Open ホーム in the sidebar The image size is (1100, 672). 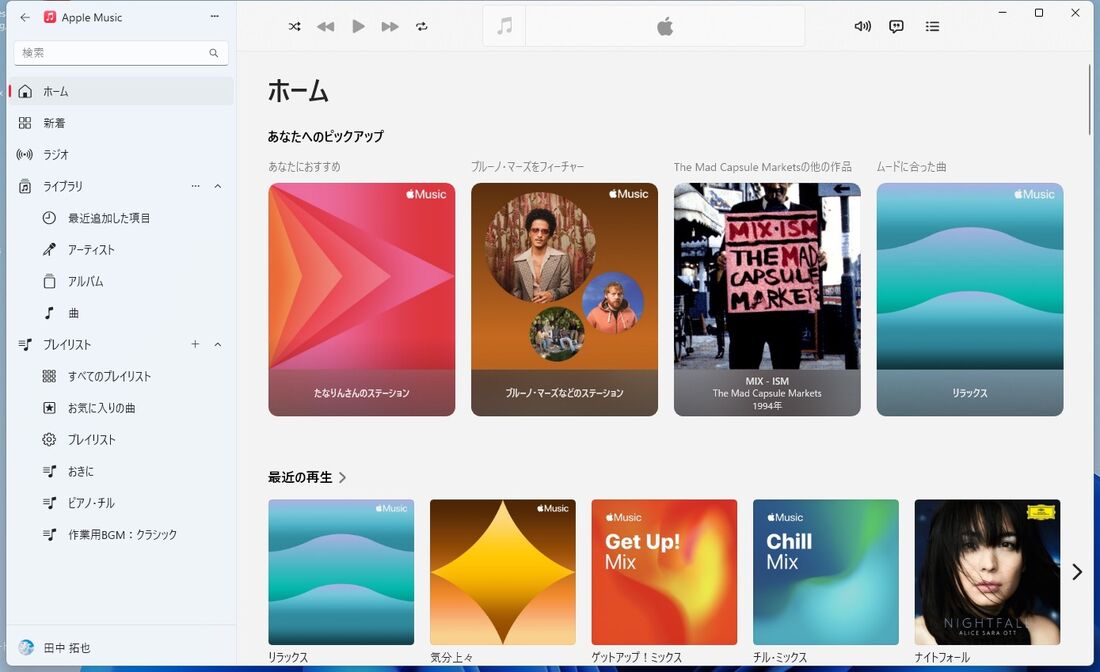(121, 91)
